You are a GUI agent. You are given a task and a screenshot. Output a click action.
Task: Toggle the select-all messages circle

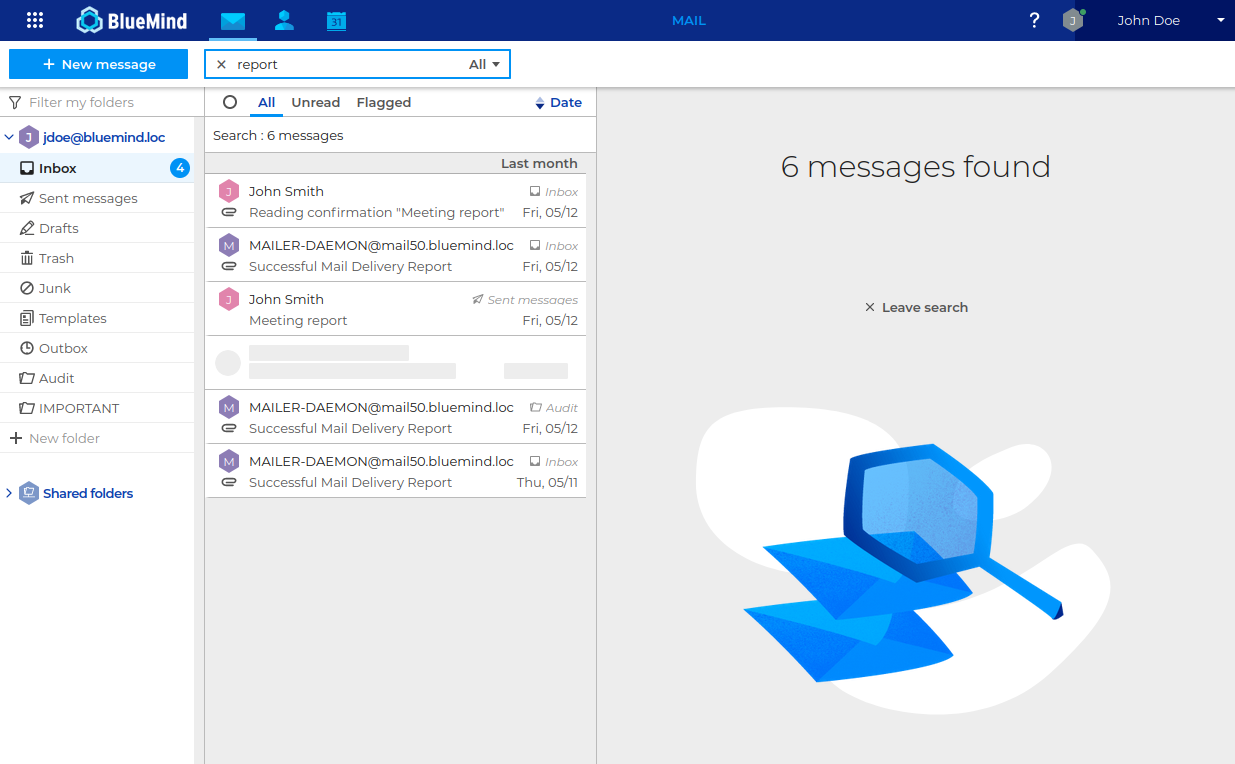[230, 102]
